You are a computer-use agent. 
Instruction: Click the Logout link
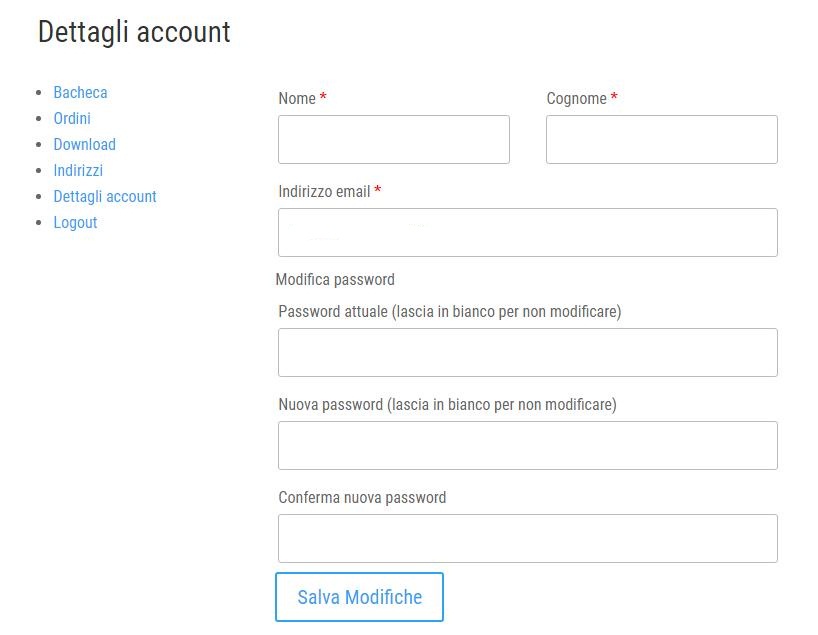point(75,223)
